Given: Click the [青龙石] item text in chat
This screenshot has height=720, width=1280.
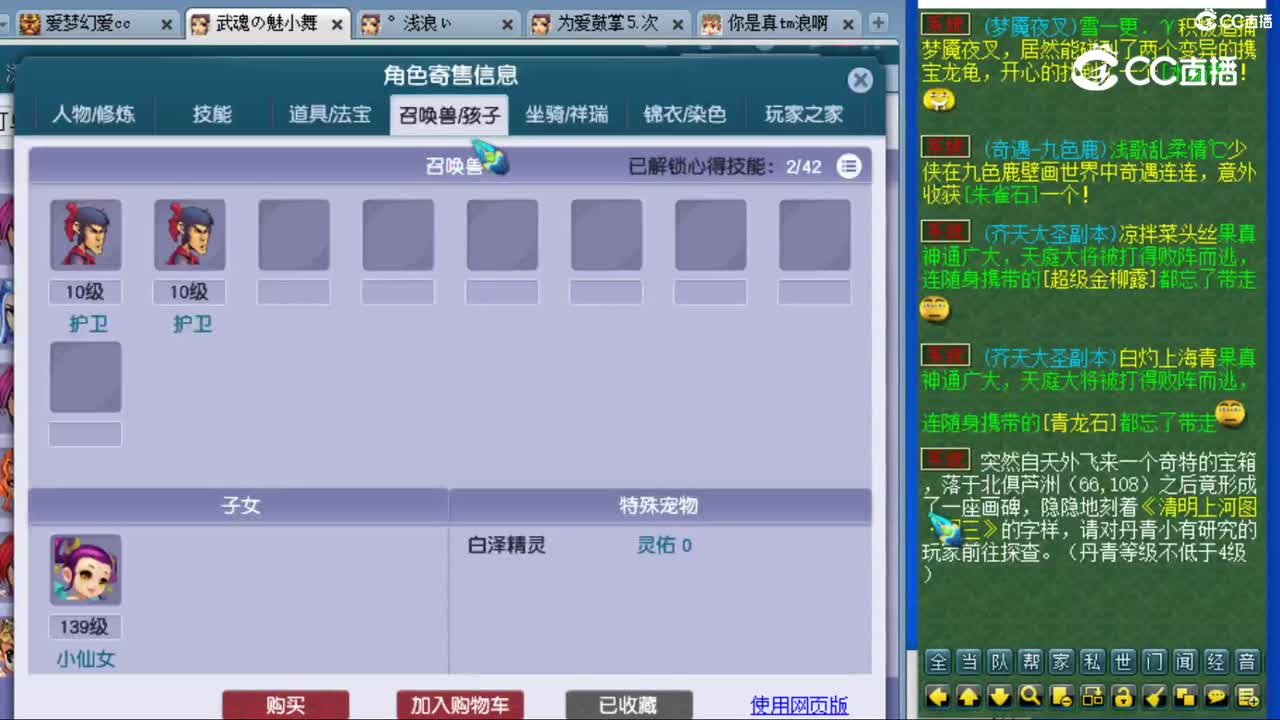Looking at the screenshot, I should tap(1081, 422).
